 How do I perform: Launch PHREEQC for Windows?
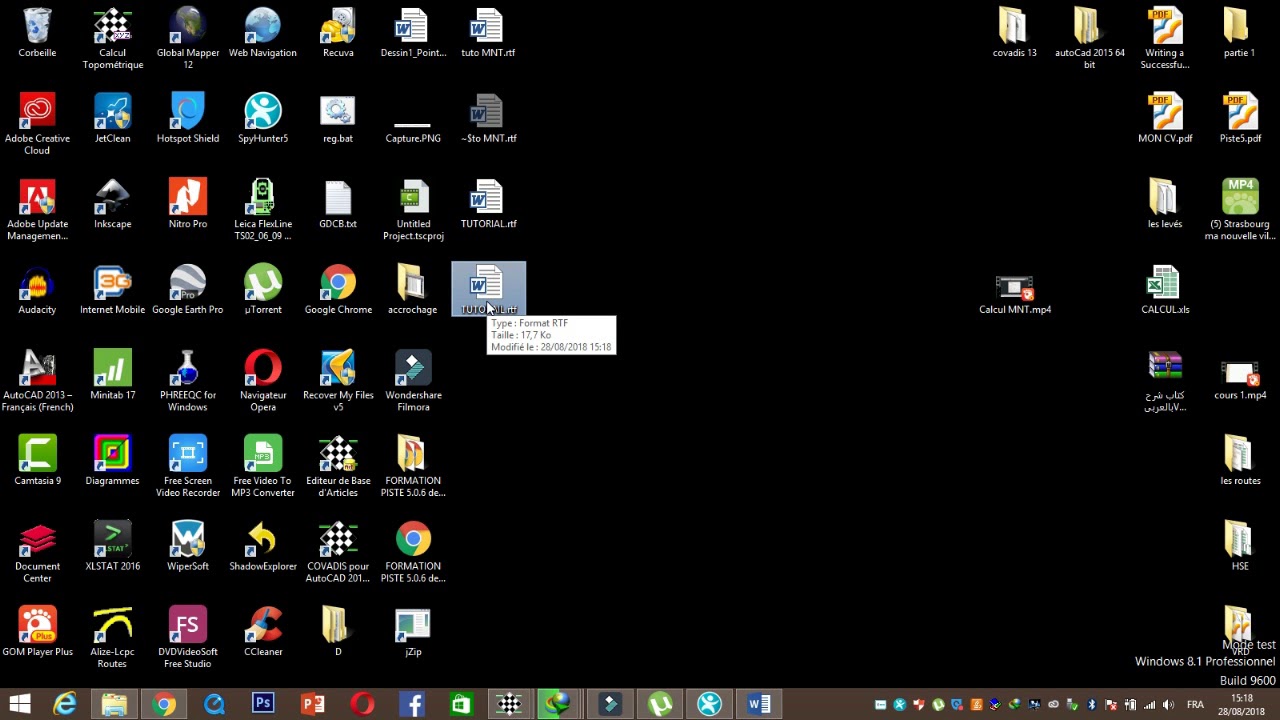coord(188,380)
